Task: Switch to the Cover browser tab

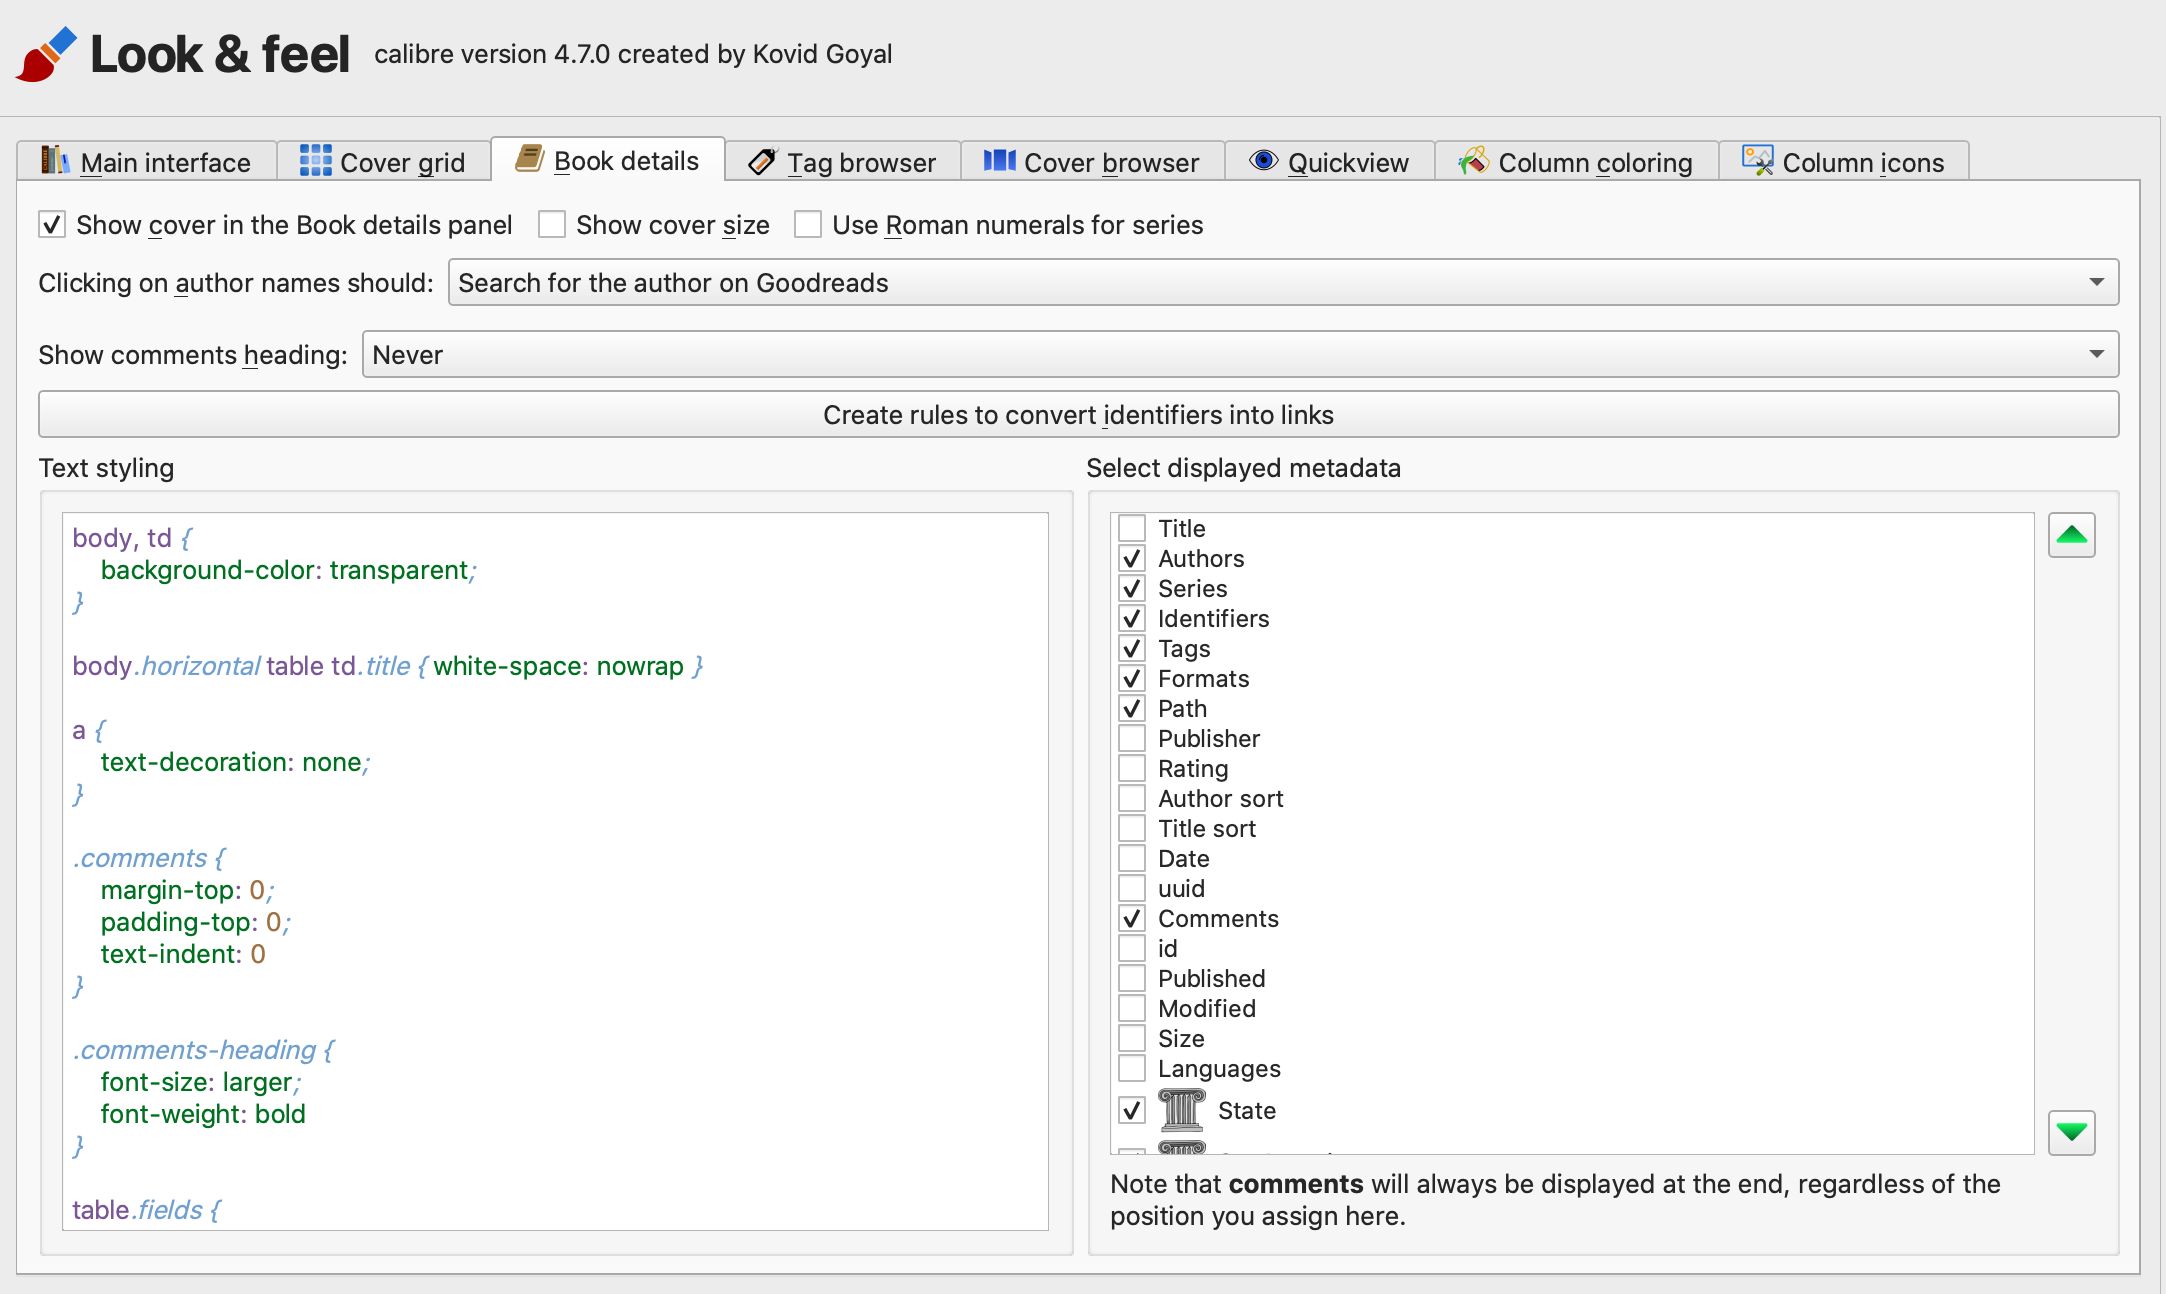Action: [x=1092, y=162]
